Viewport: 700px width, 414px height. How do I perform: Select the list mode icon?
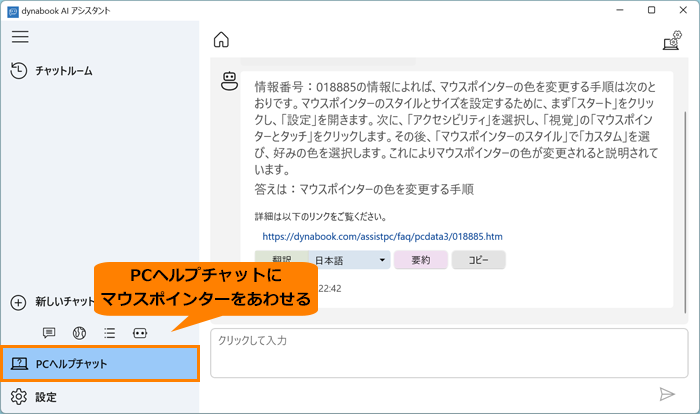tap(109, 333)
